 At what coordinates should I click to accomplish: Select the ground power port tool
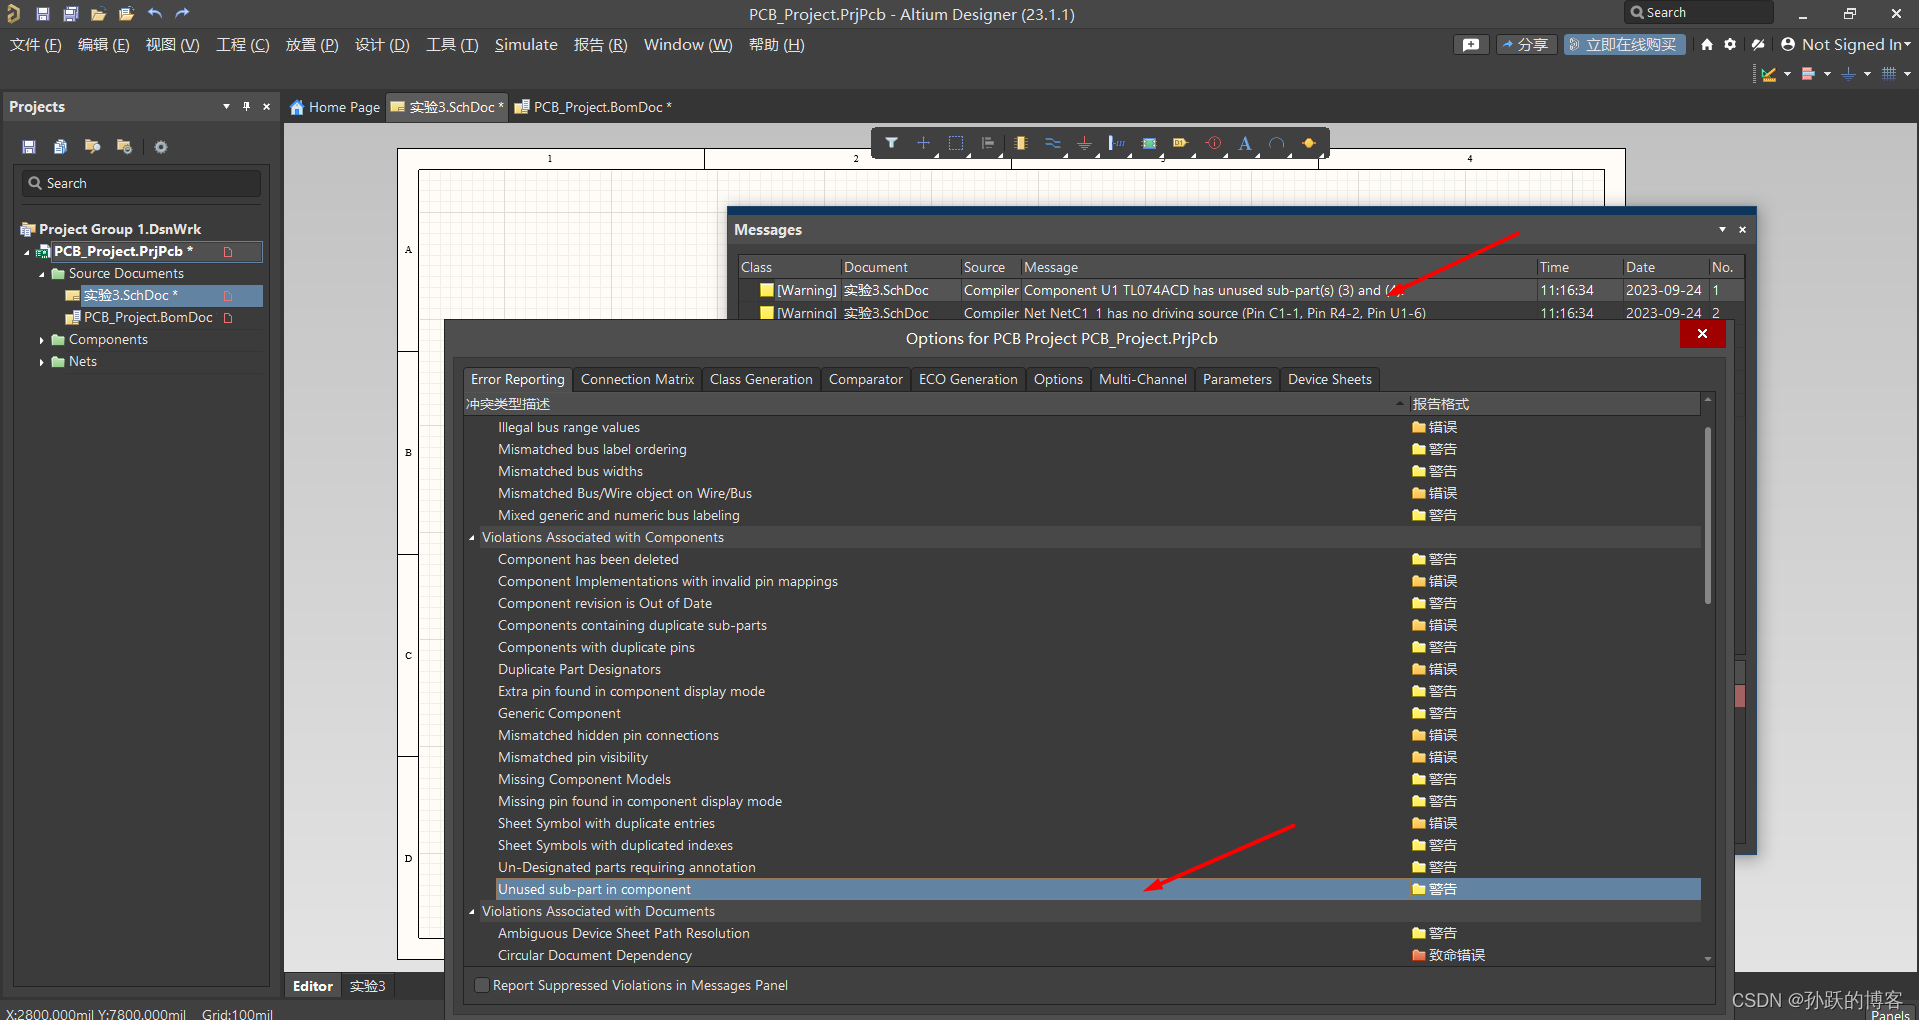click(x=1084, y=143)
